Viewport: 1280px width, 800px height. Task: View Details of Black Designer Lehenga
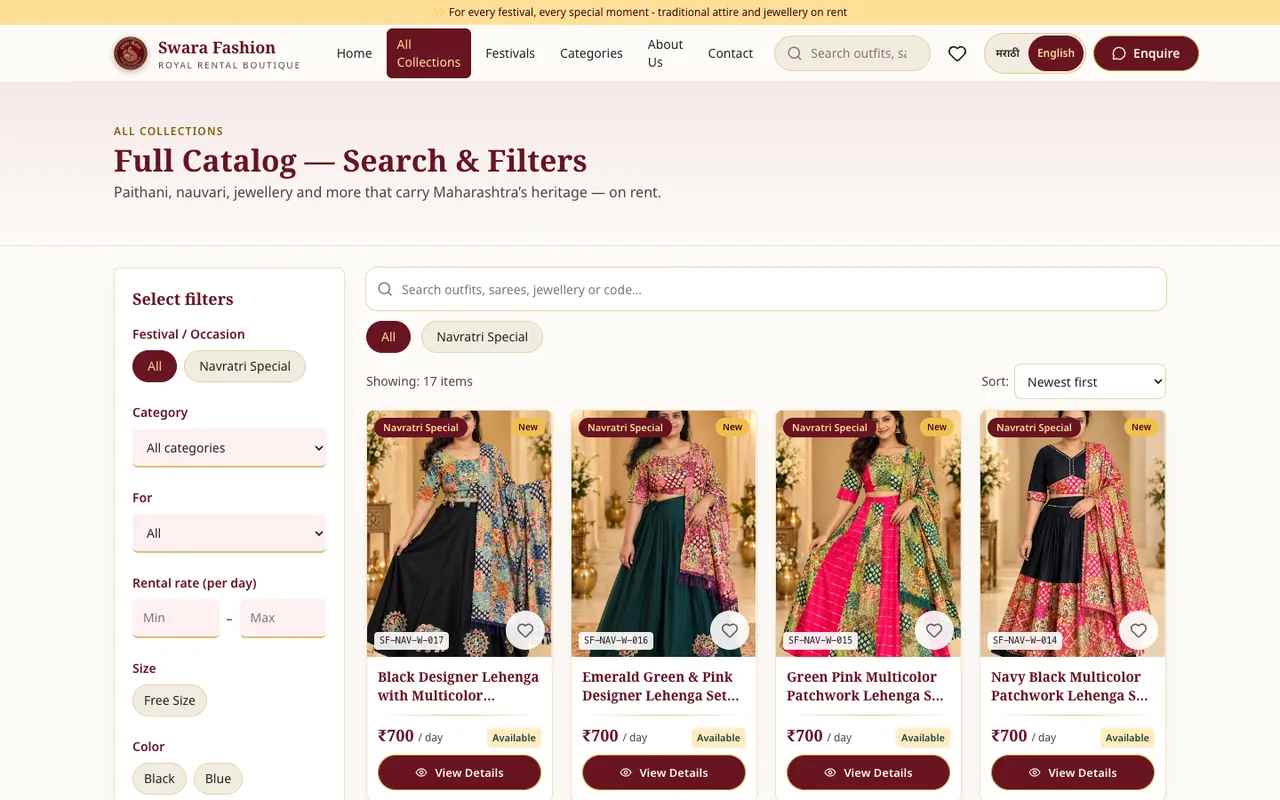pos(460,772)
